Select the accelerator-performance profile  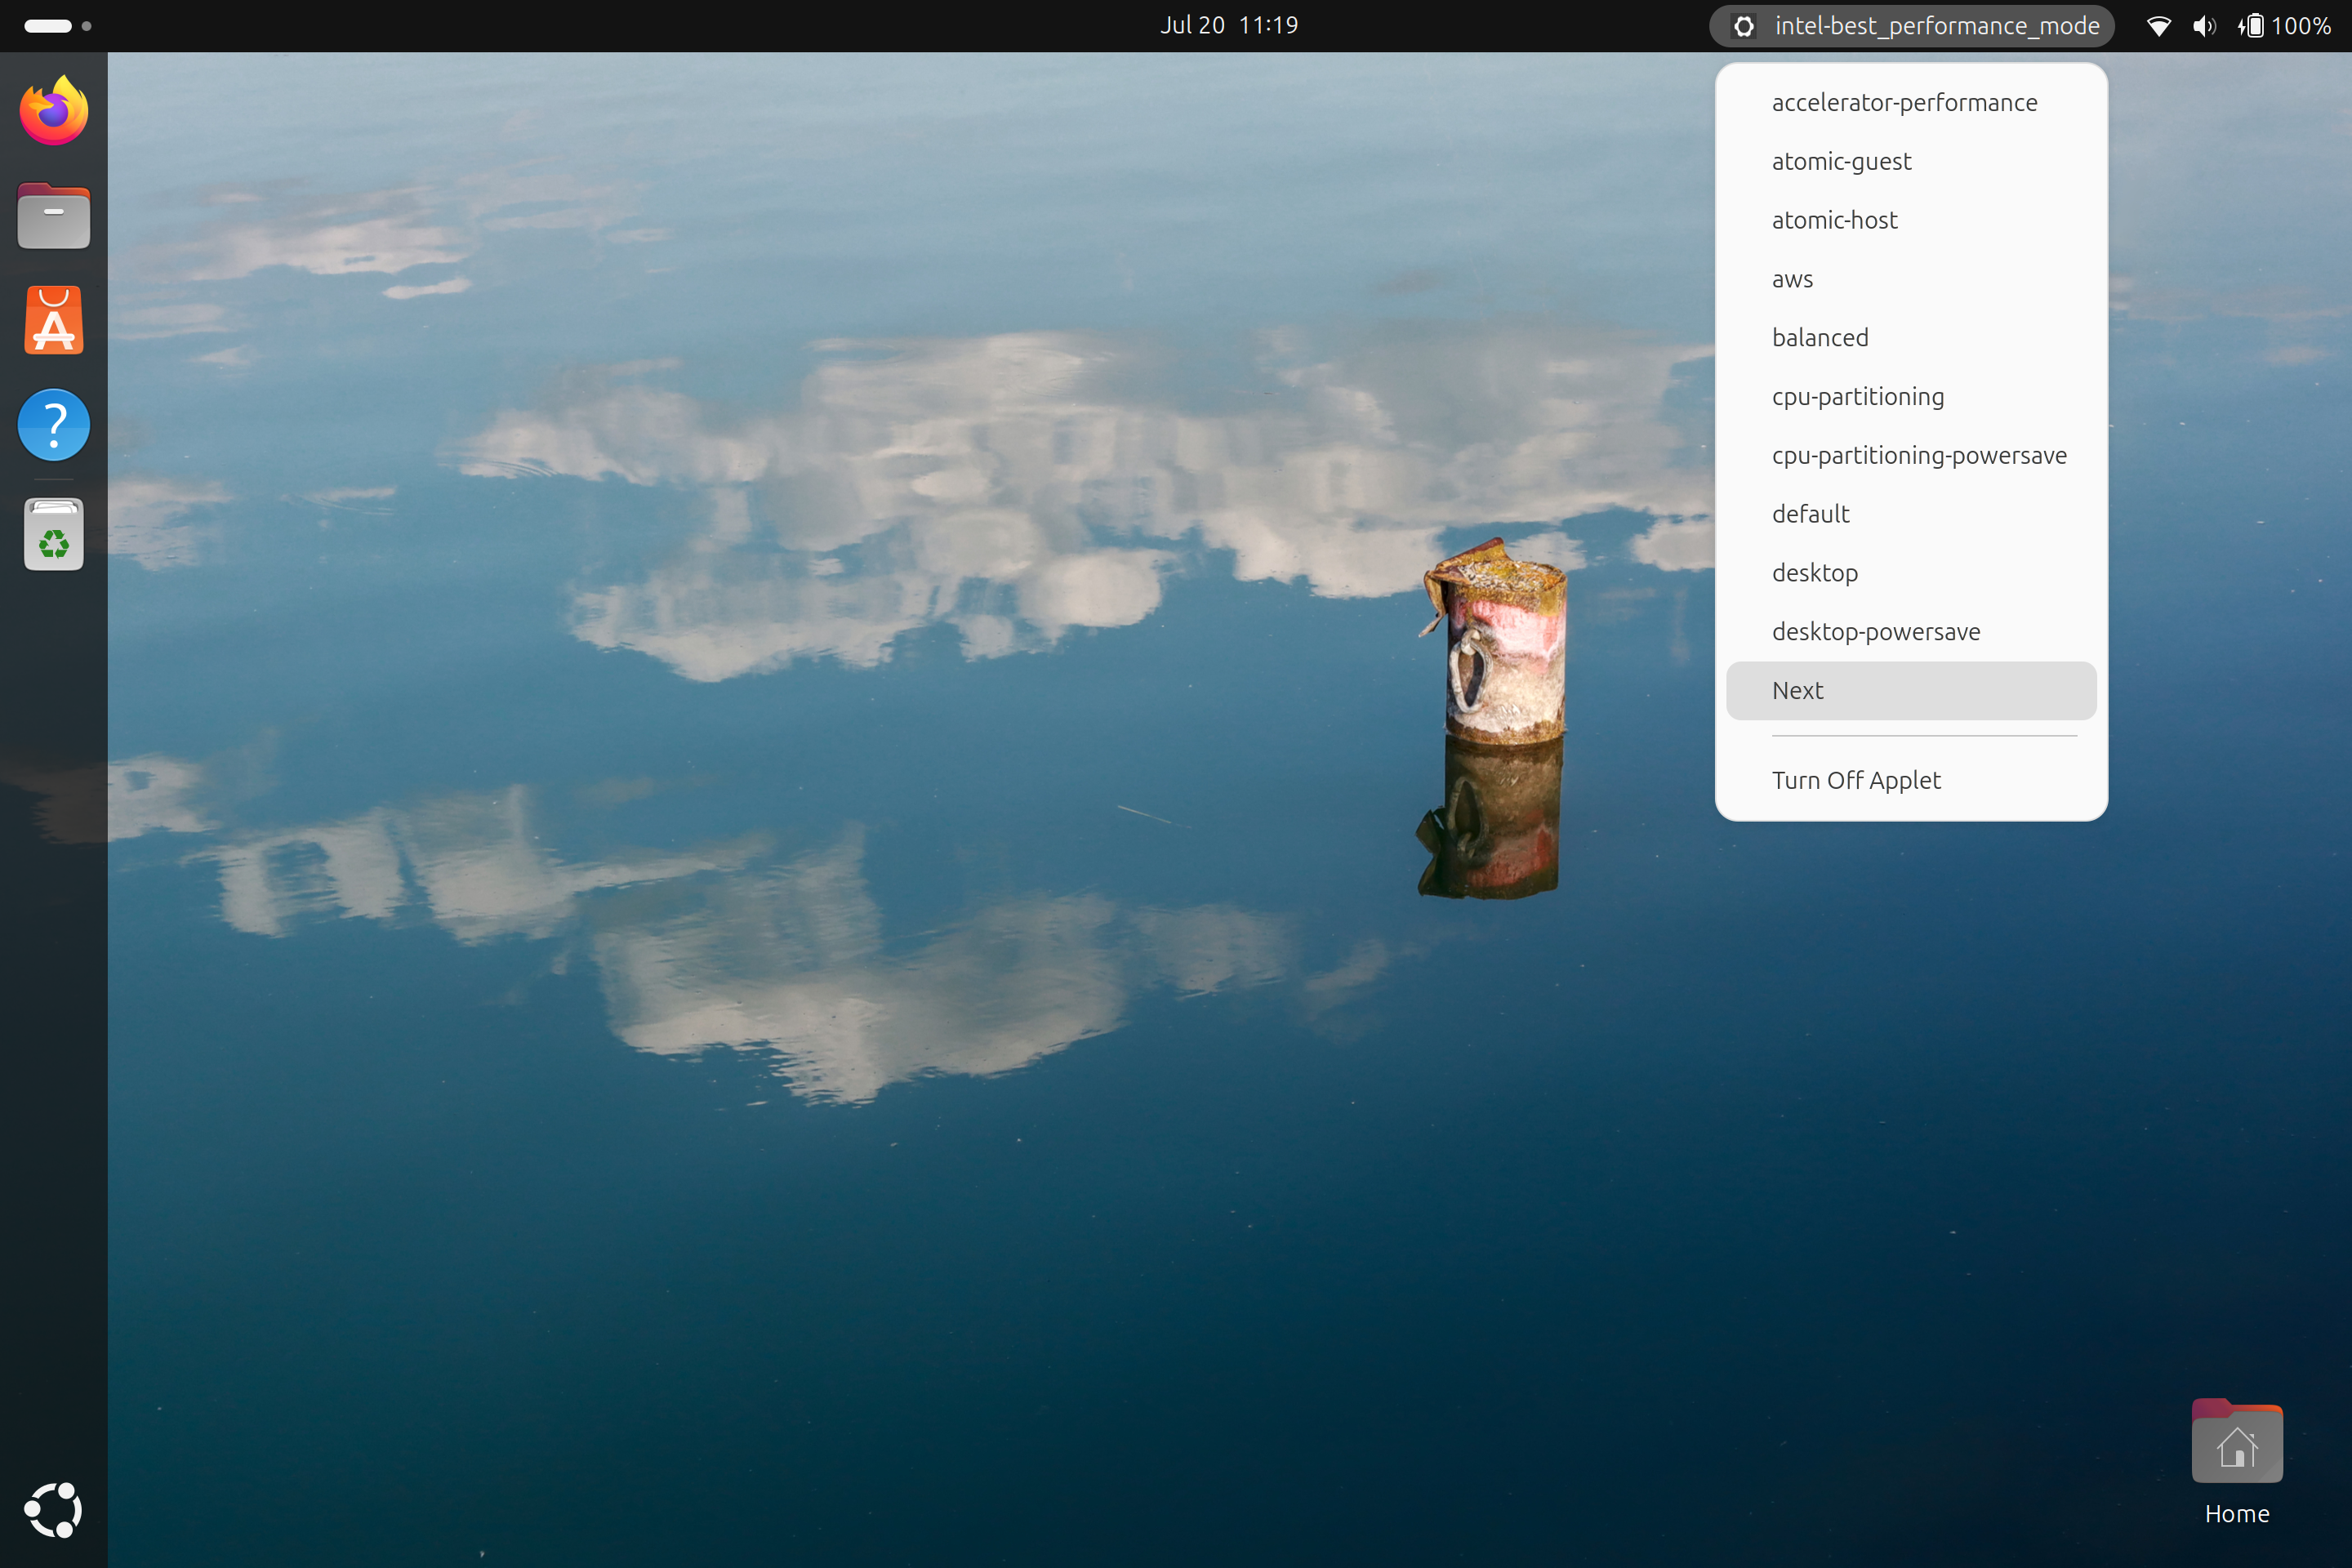point(1904,103)
